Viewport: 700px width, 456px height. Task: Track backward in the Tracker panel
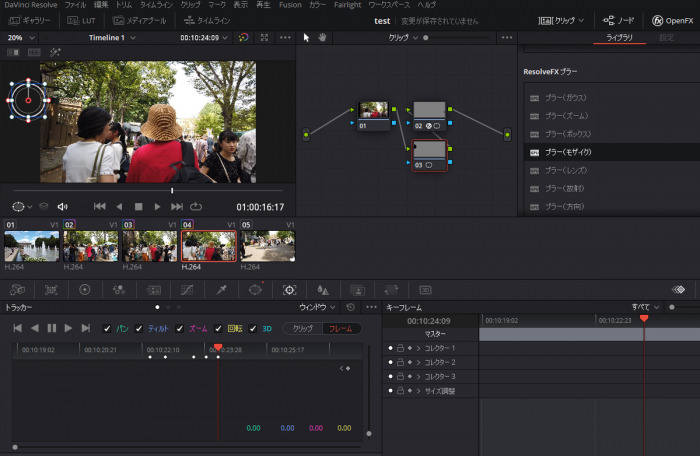tap(34, 328)
